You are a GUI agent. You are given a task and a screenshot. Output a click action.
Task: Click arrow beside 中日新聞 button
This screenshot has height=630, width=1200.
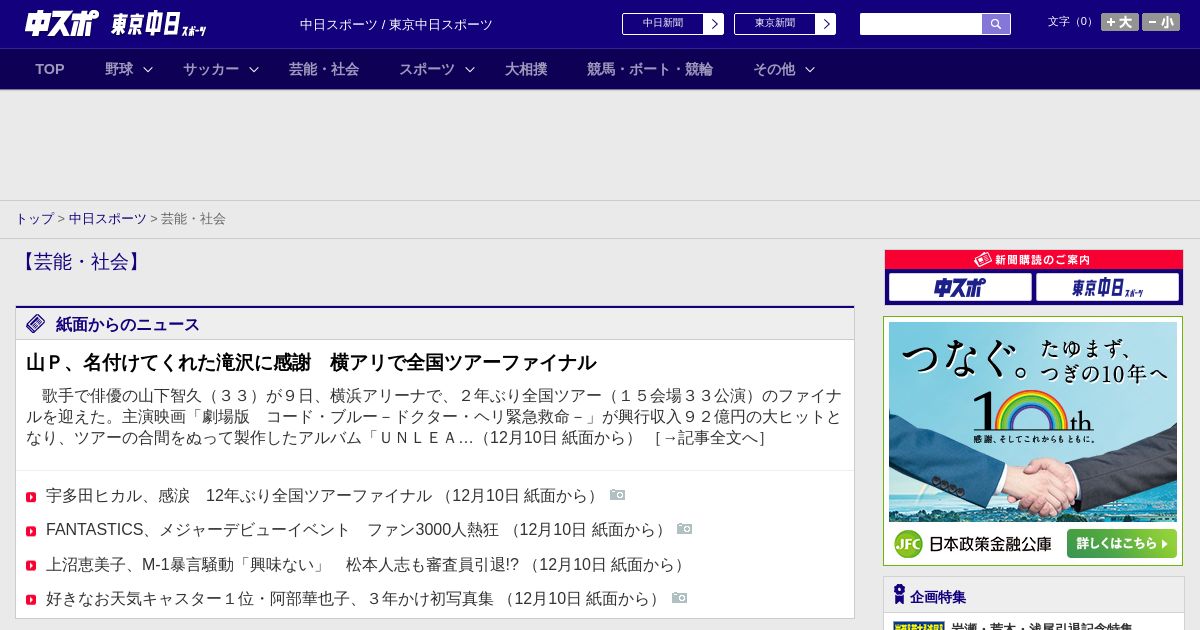tap(714, 24)
